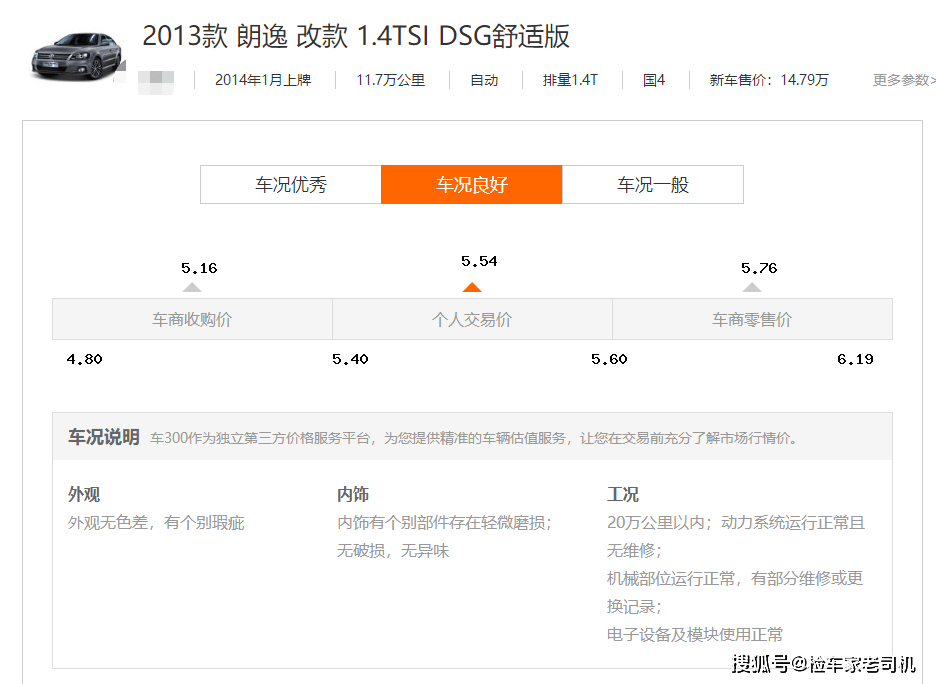
Task: Click the 车况说明 section heading
Action: tap(104, 437)
